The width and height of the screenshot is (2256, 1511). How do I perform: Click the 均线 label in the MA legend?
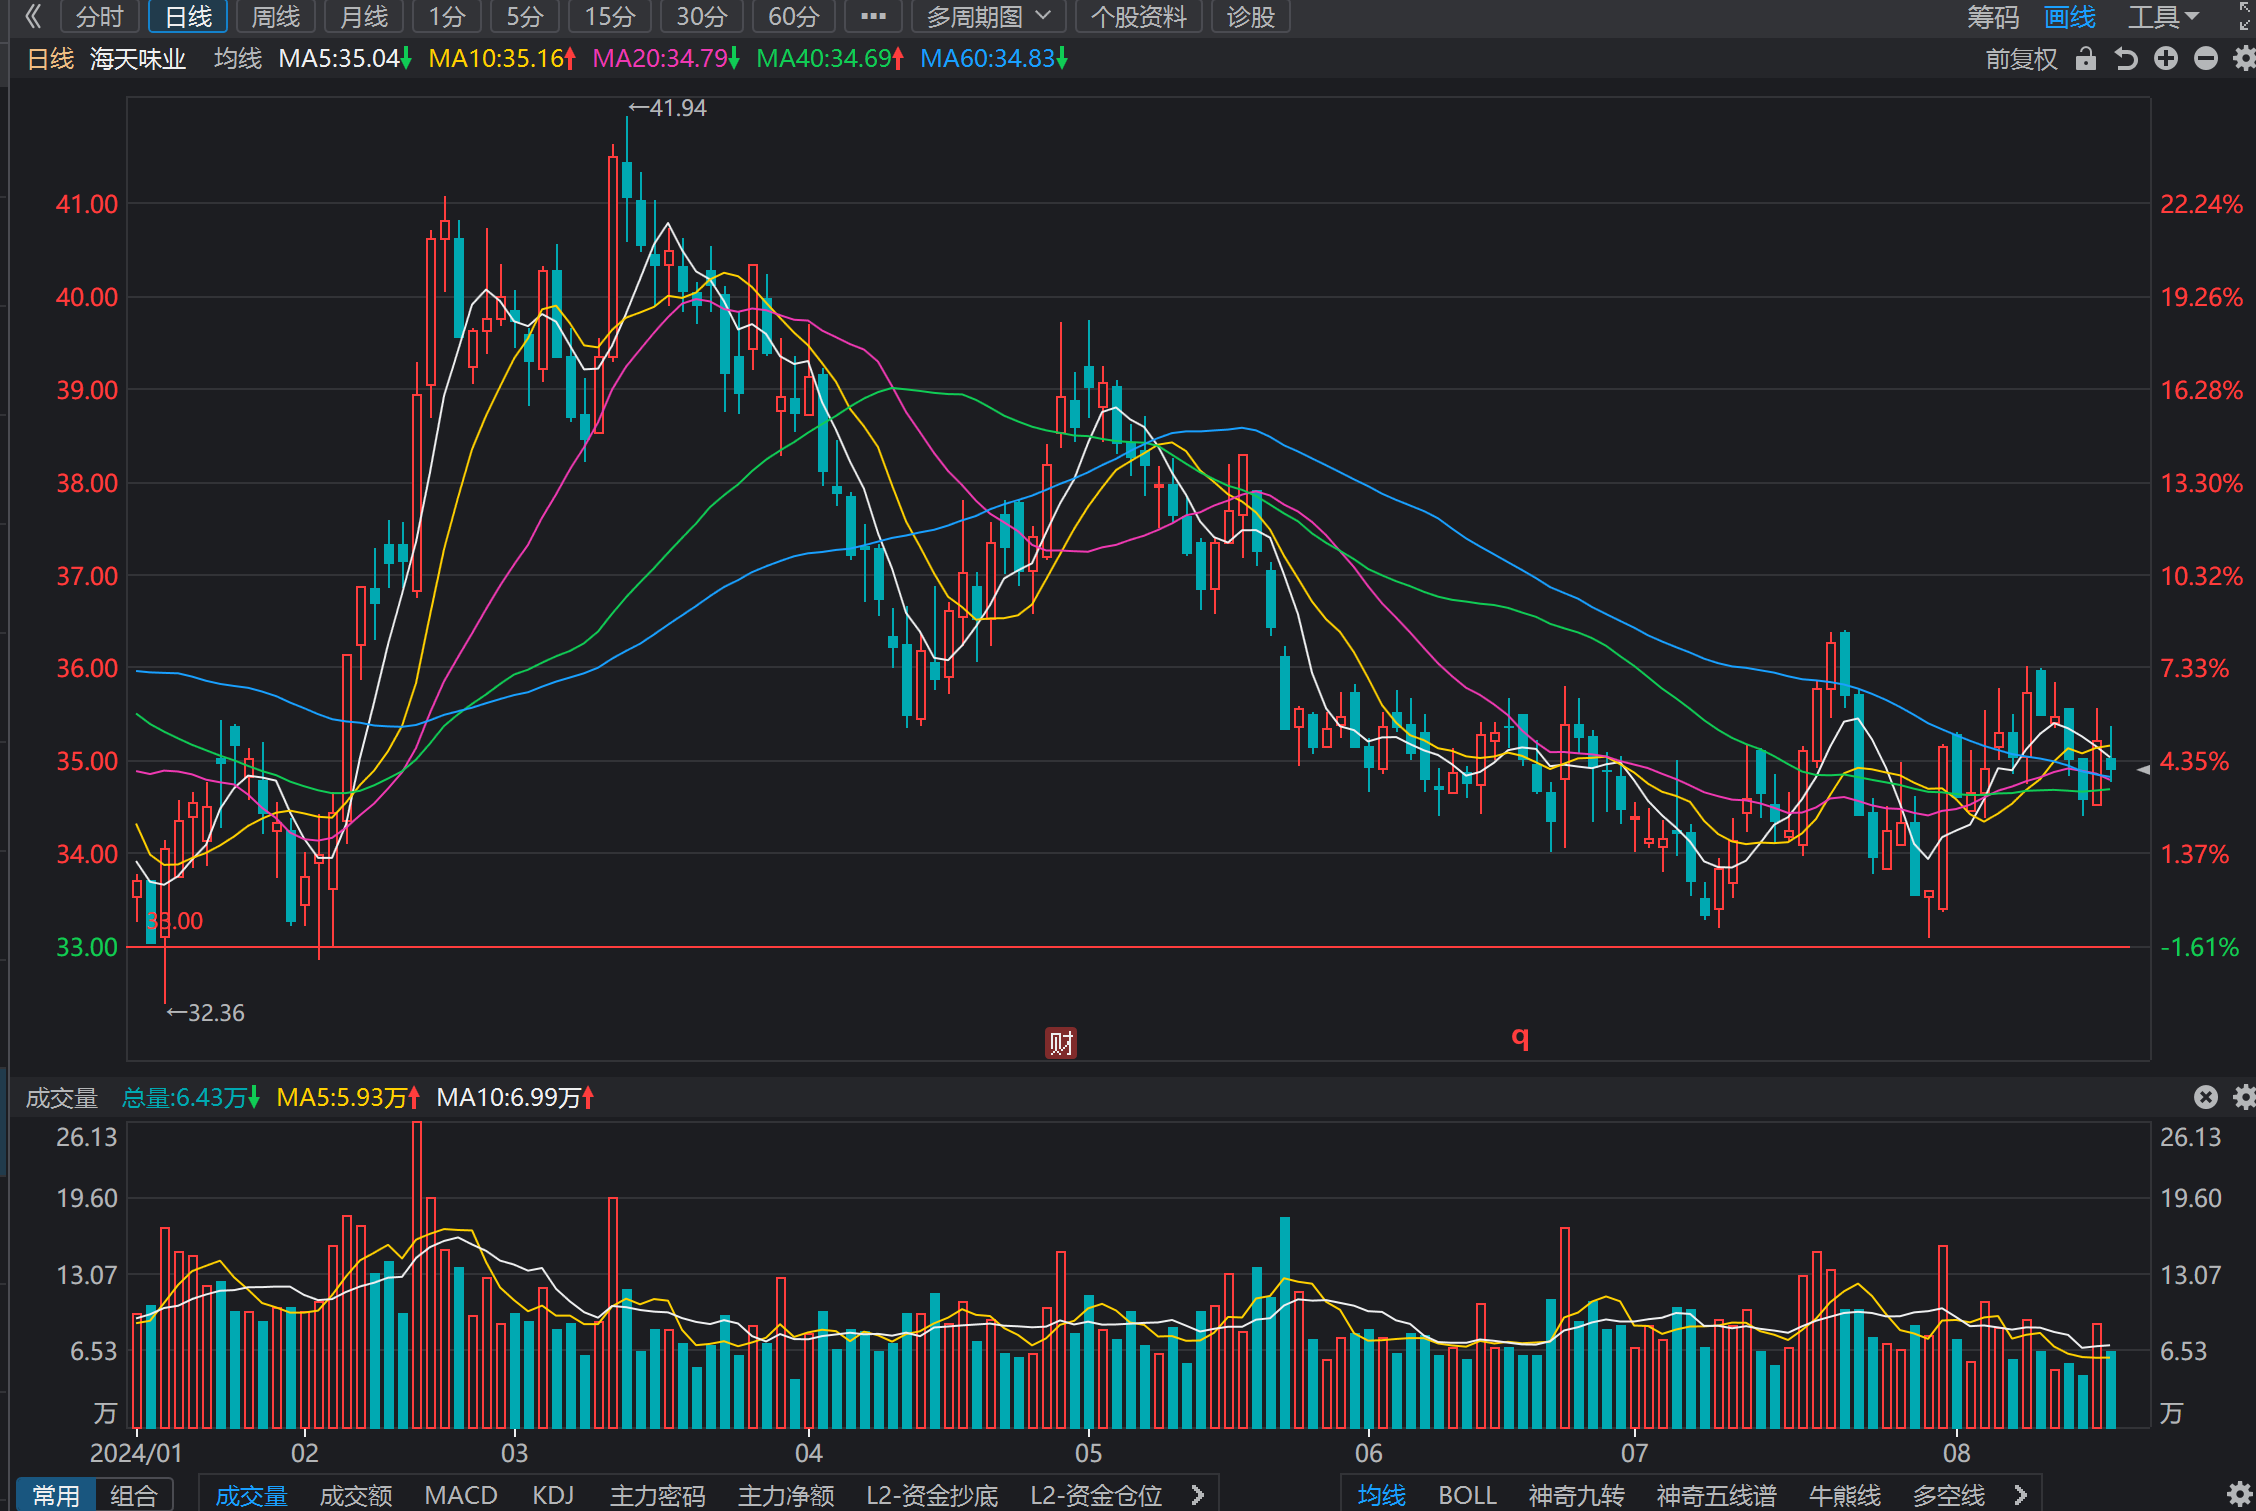pyautogui.click(x=238, y=59)
